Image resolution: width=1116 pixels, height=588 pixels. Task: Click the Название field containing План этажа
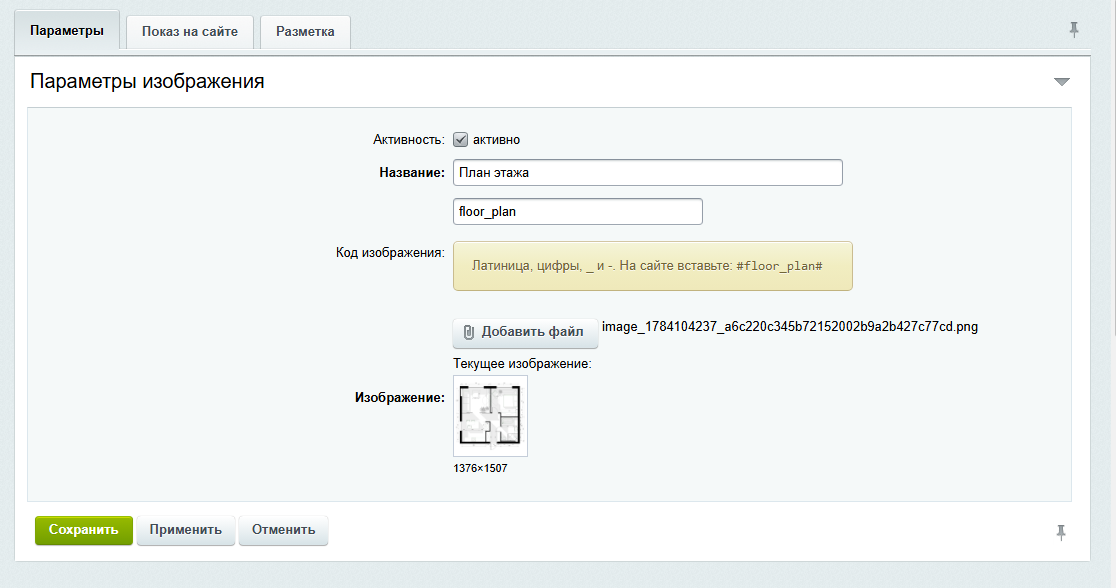(x=648, y=172)
